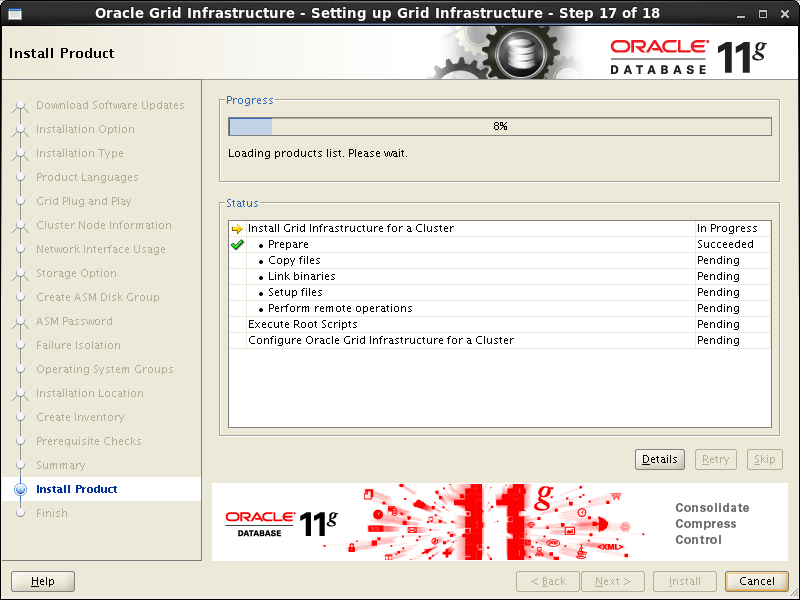Screen dimensions: 800x600
Task: Select Finish step in sidebar
Action: [52, 513]
